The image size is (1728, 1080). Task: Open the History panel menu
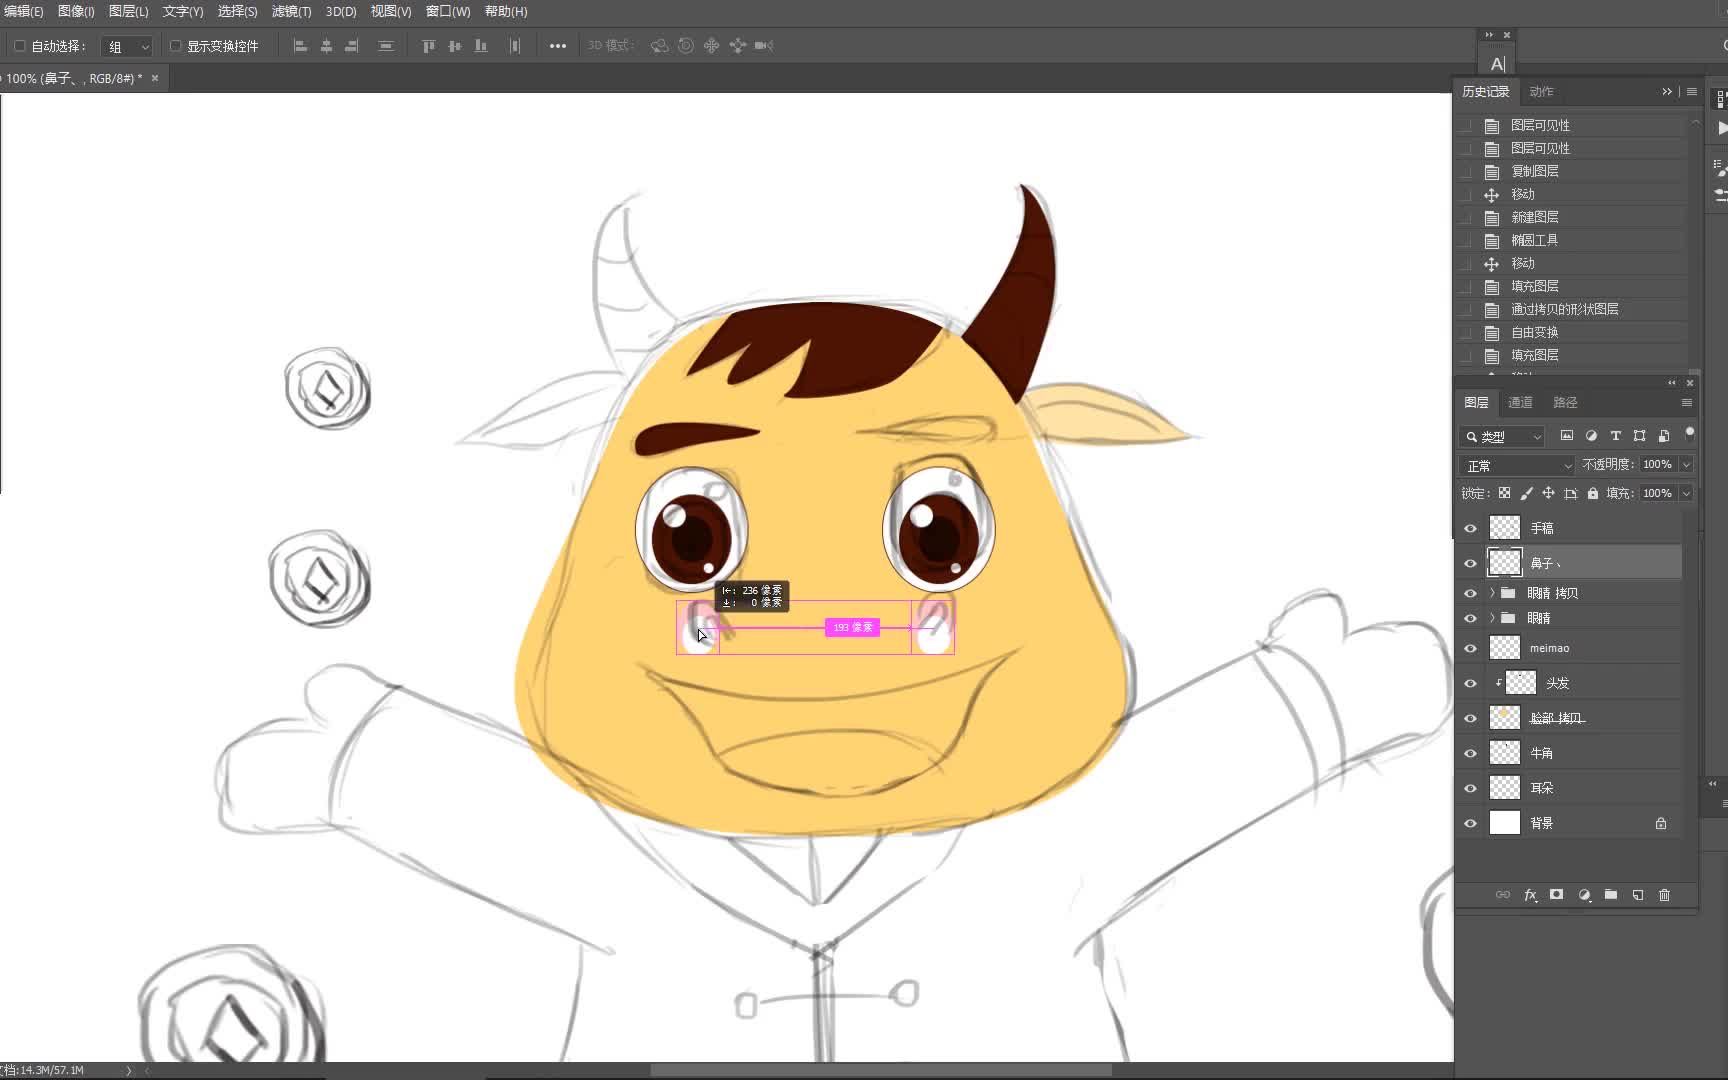point(1691,91)
